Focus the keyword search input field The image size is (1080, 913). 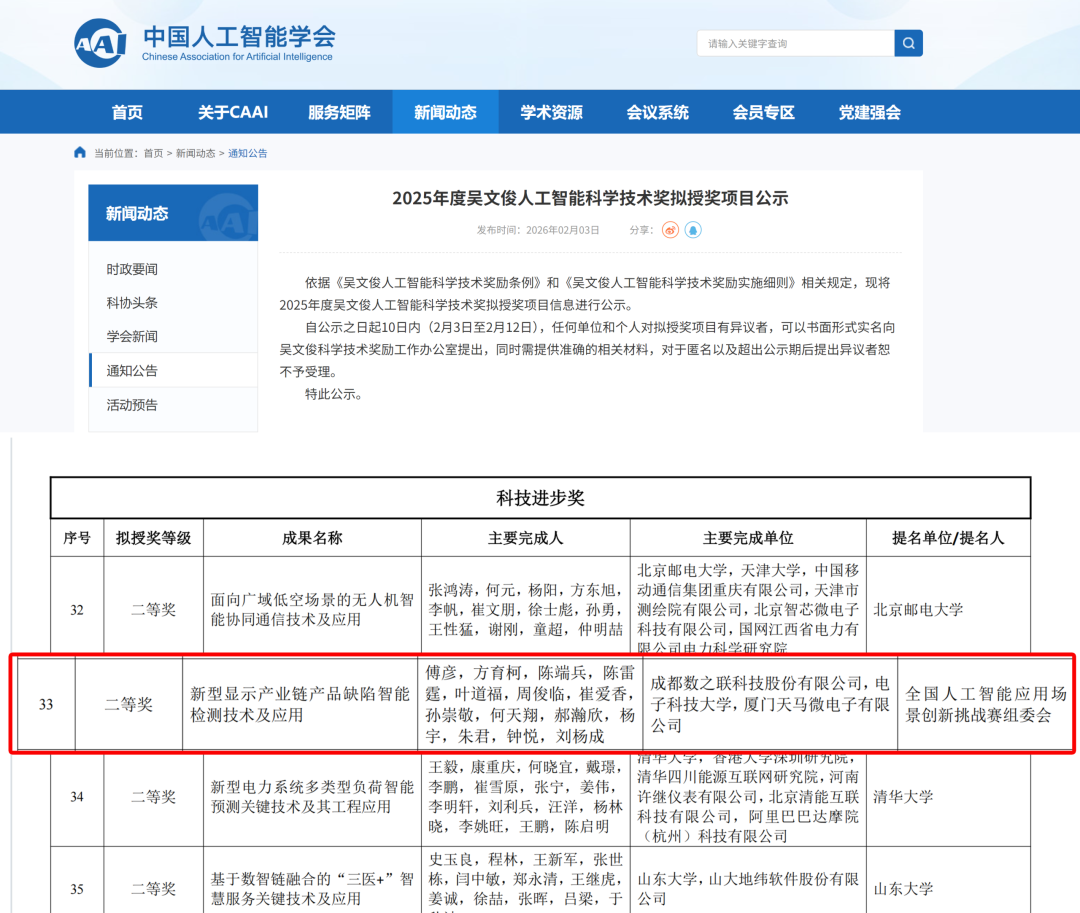(x=796, y=43)
